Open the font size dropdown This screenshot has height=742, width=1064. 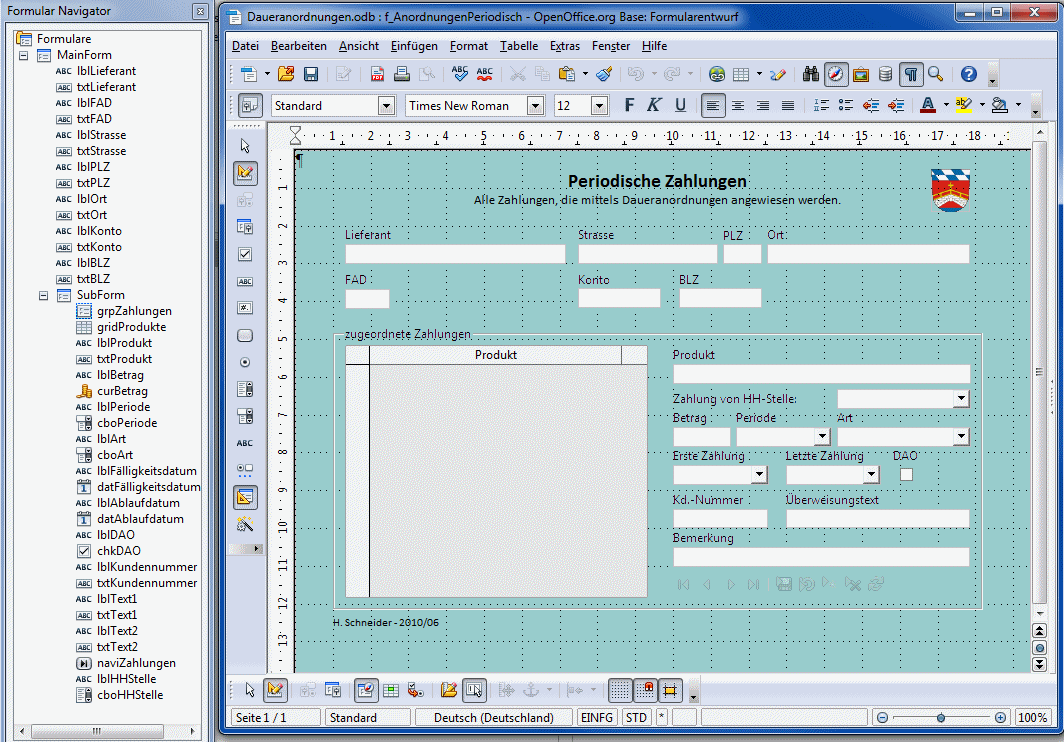coord(599,106)
